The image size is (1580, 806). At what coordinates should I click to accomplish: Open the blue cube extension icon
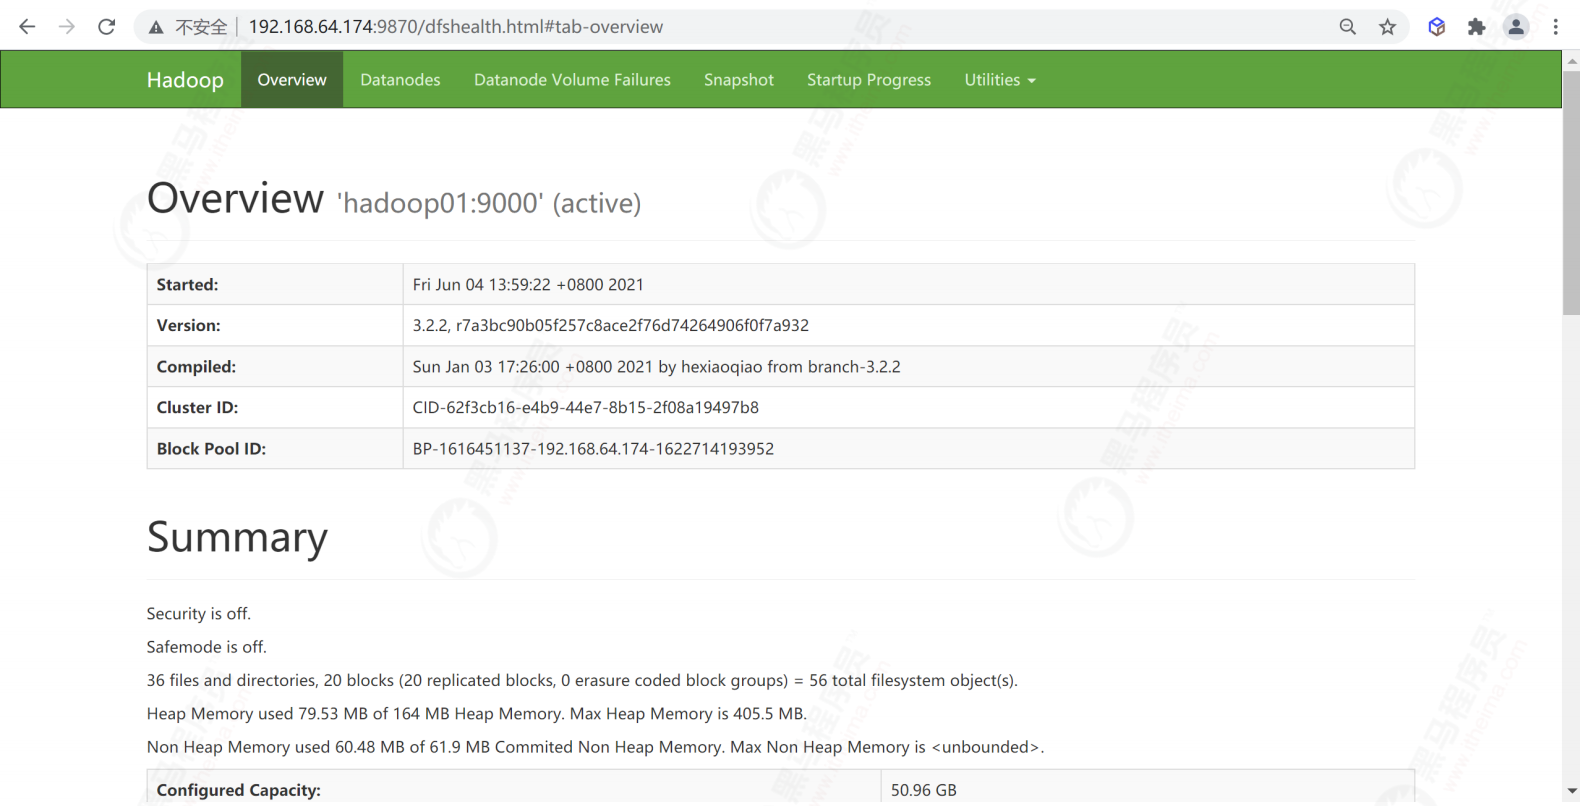click(1436, 27)
